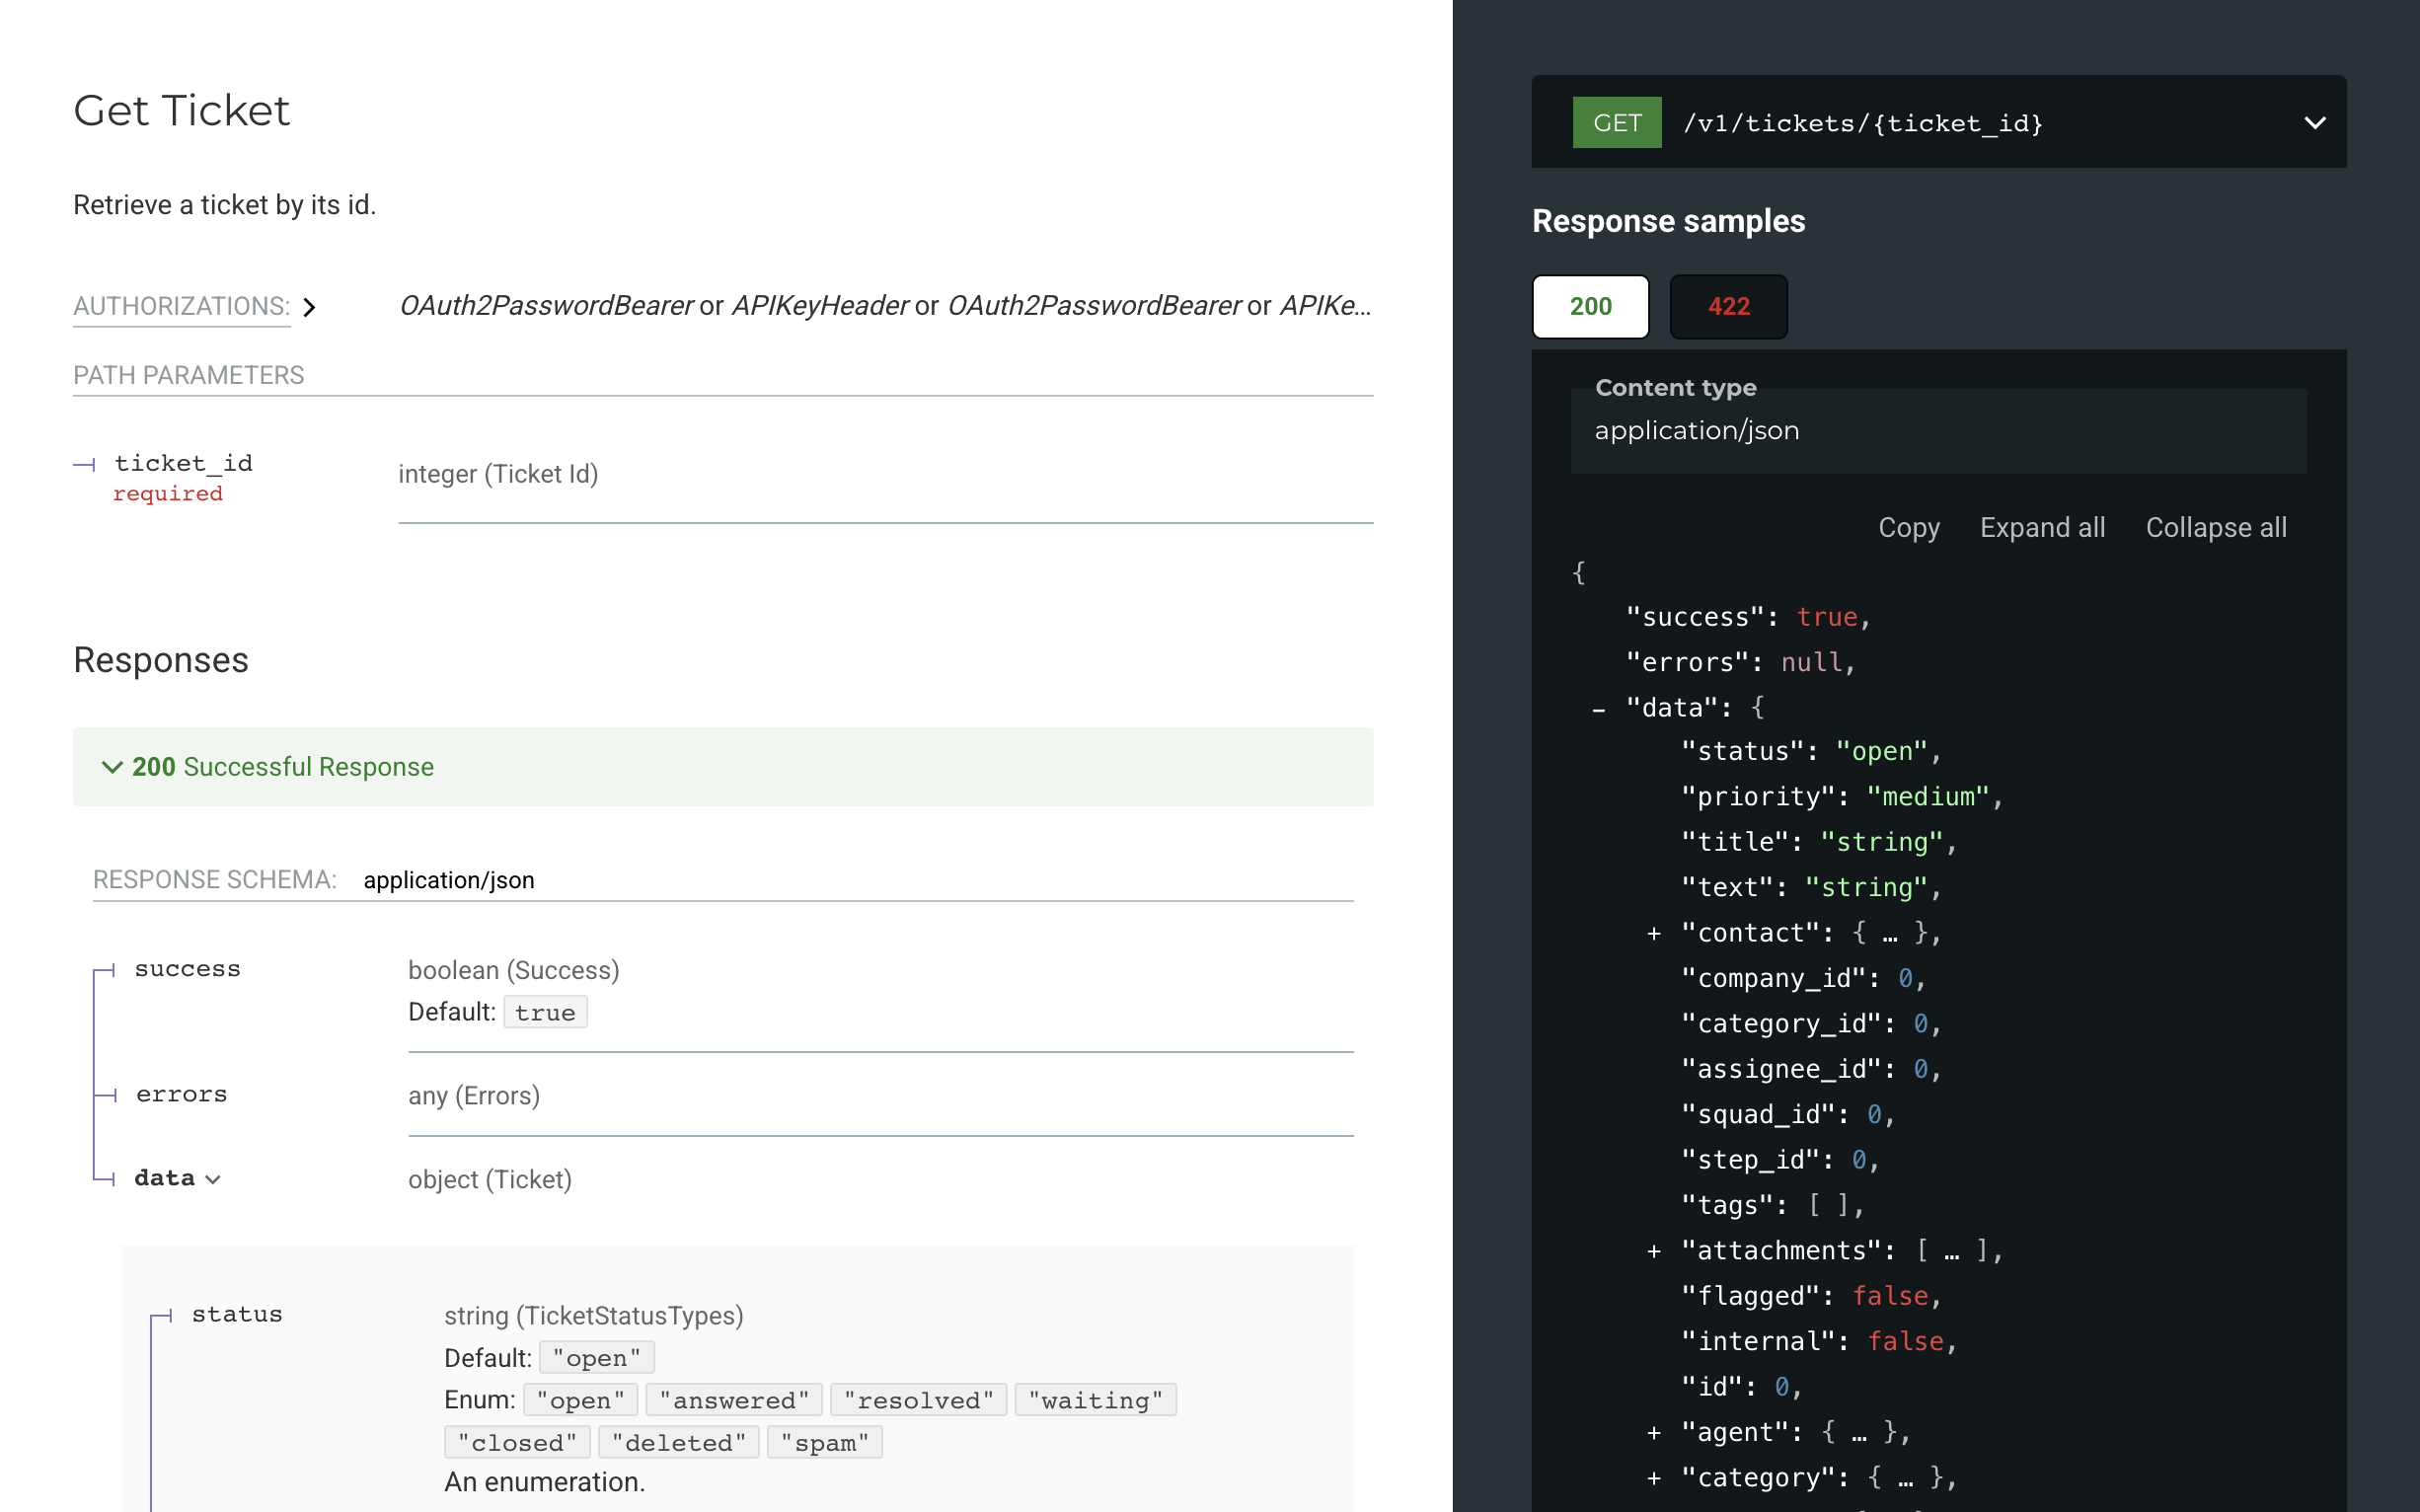
Task: Expand the Authorizations arrow
Action: (x=310, y=307)
